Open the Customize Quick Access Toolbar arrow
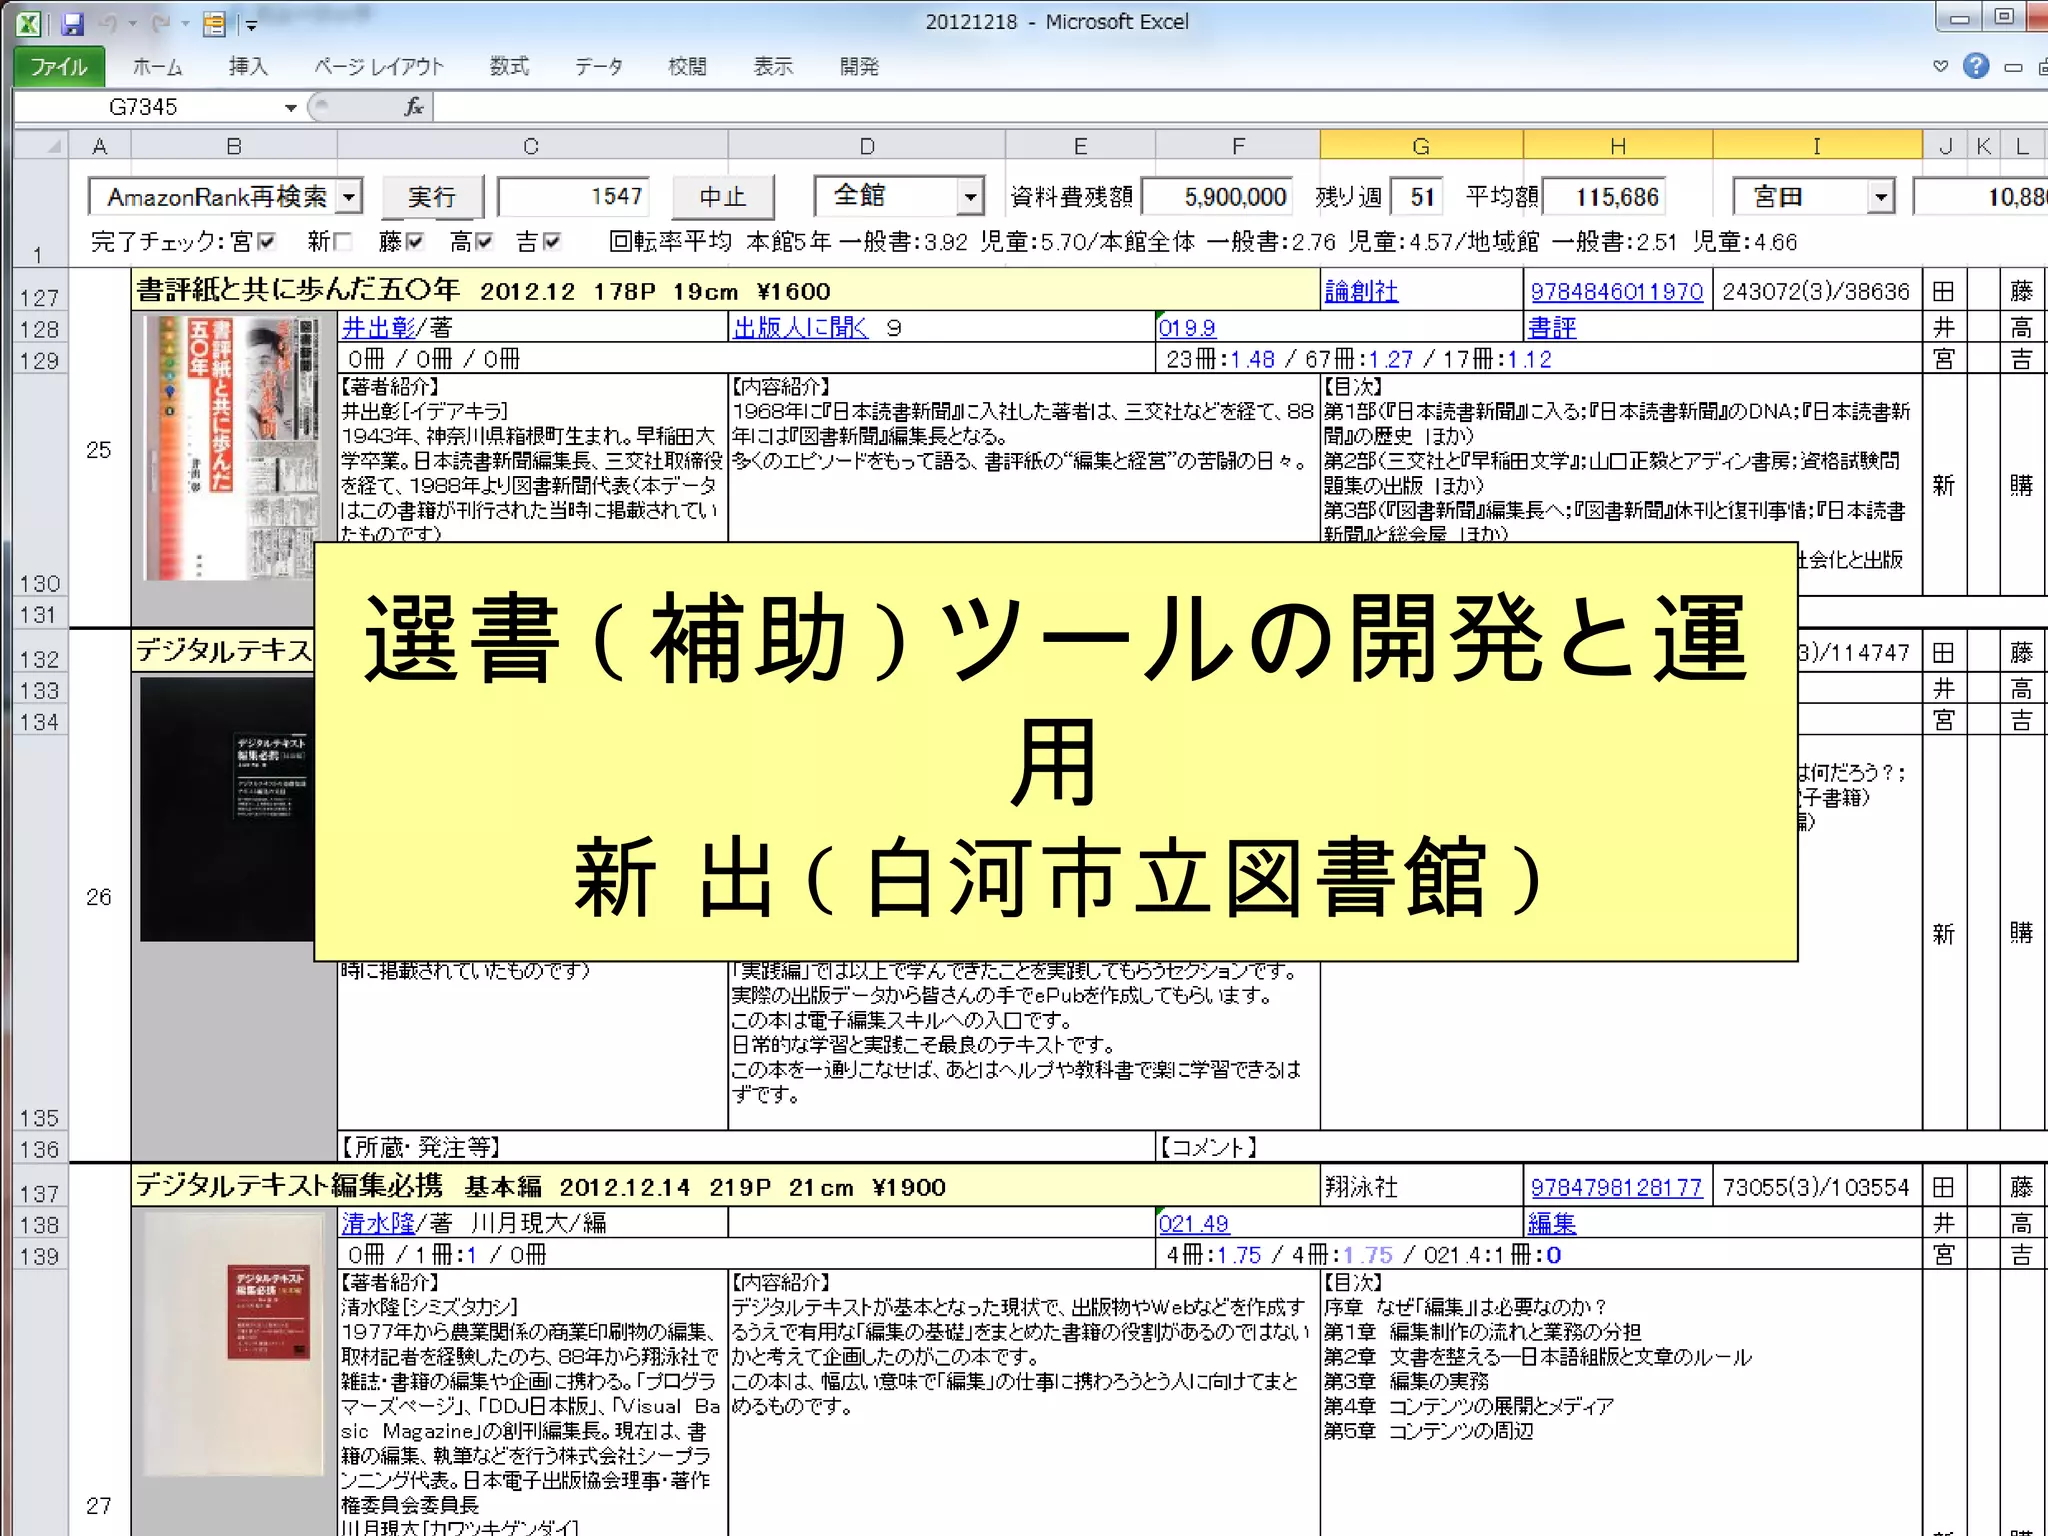 pos(251,25)
